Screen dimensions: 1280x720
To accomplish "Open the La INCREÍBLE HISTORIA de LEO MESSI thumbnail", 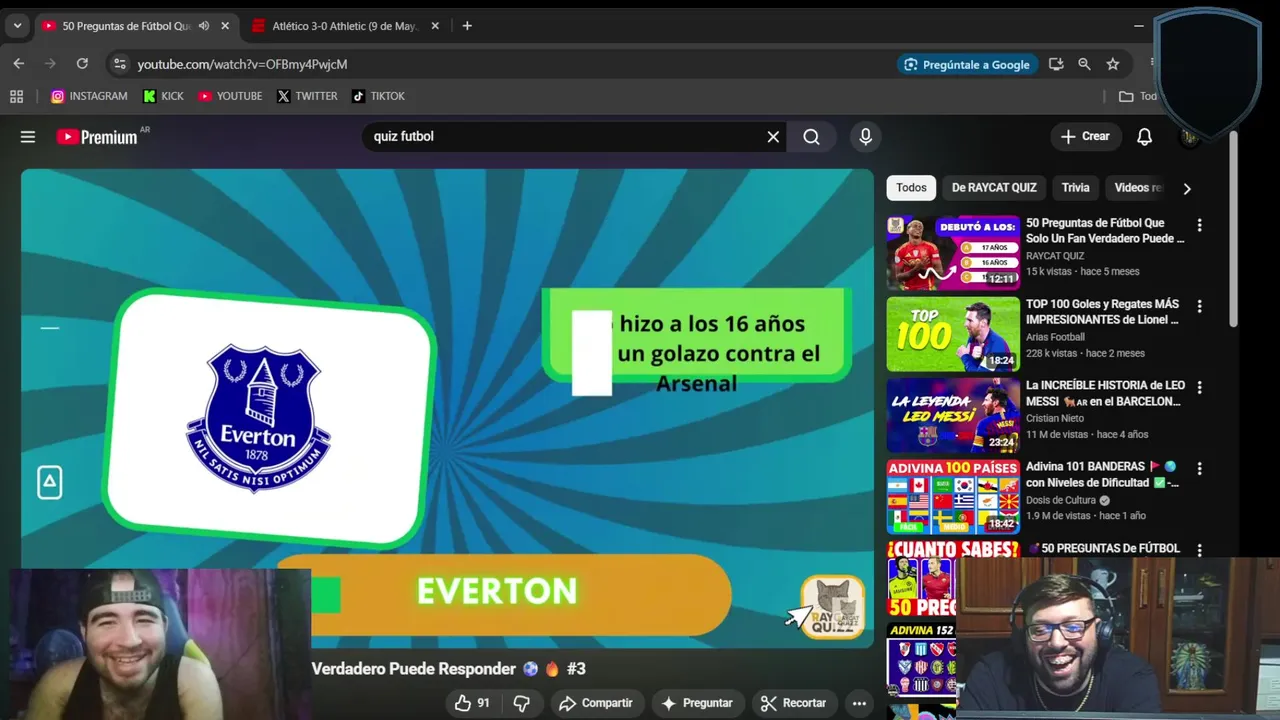I will point(953,415).
